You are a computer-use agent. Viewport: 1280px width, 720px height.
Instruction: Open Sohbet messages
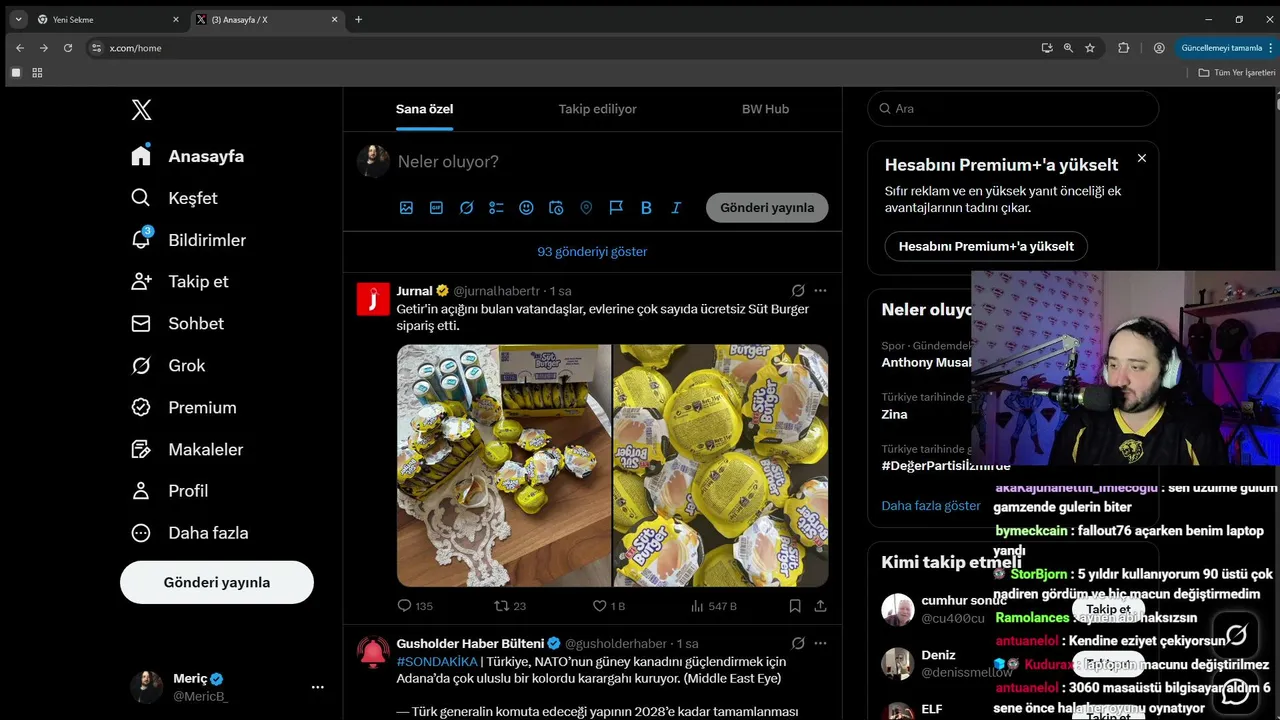pyautogui.click(x=178, y=324)
